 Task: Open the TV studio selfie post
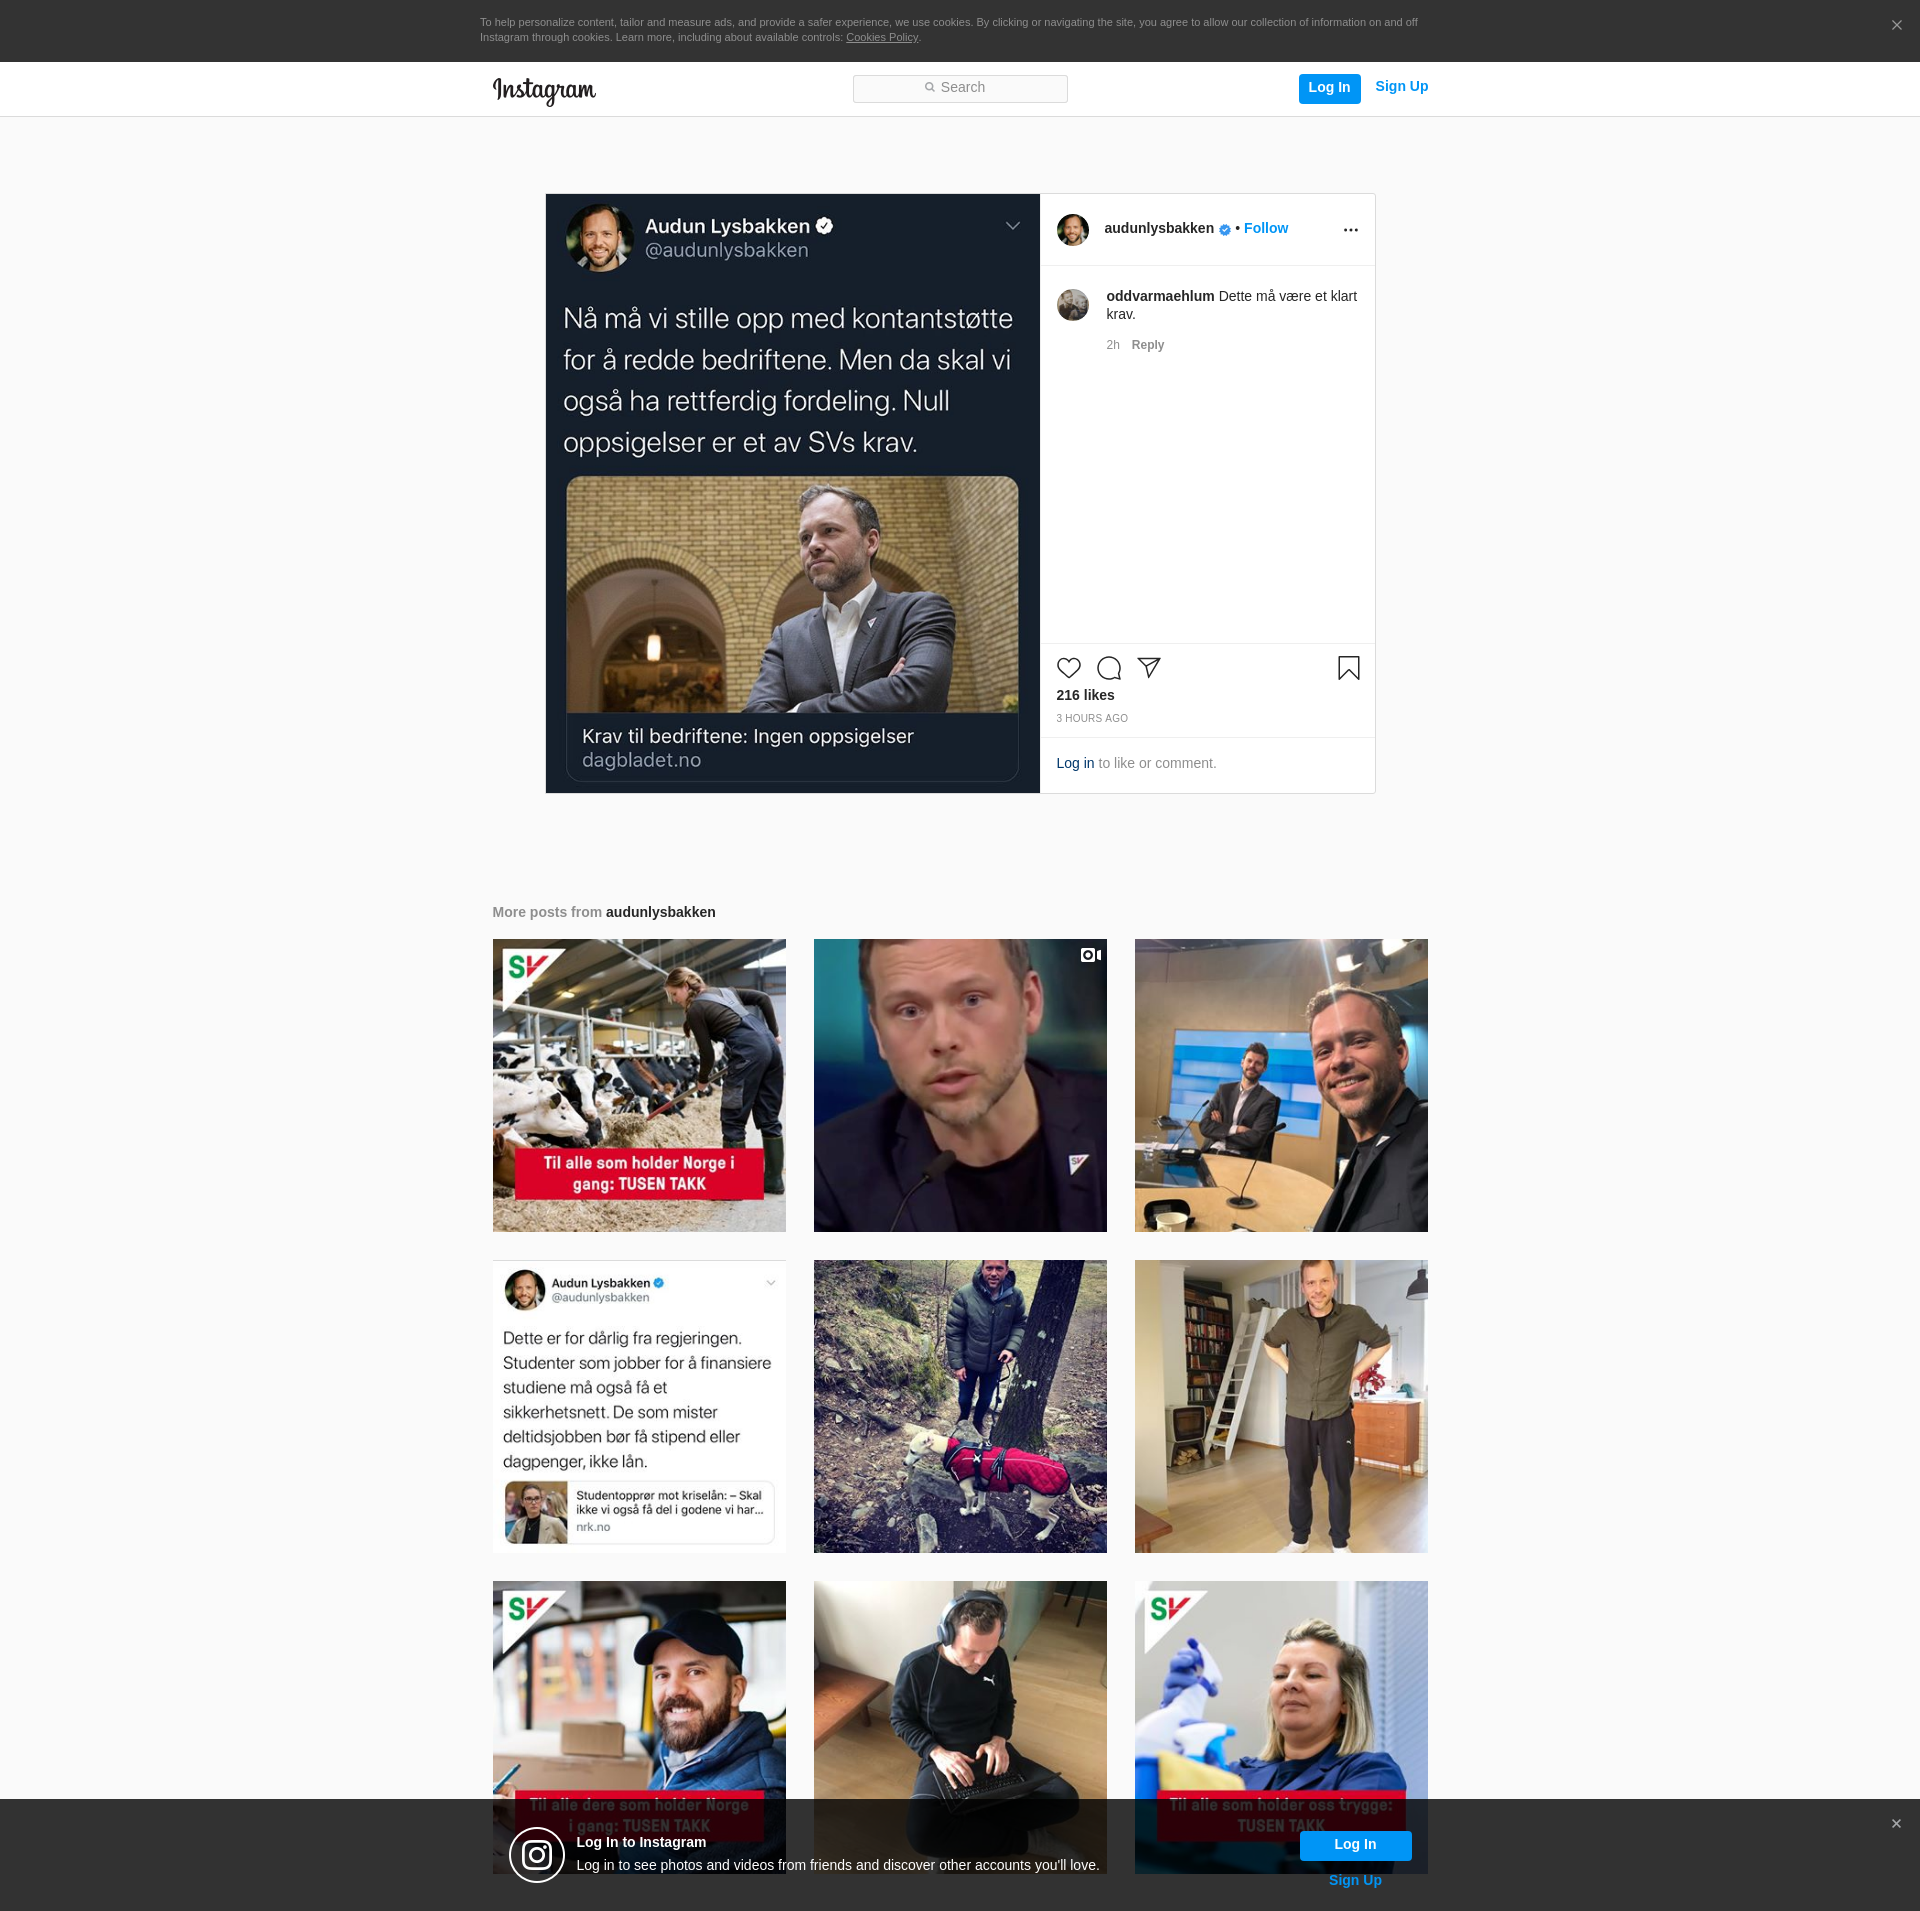click(1281, 1085)
